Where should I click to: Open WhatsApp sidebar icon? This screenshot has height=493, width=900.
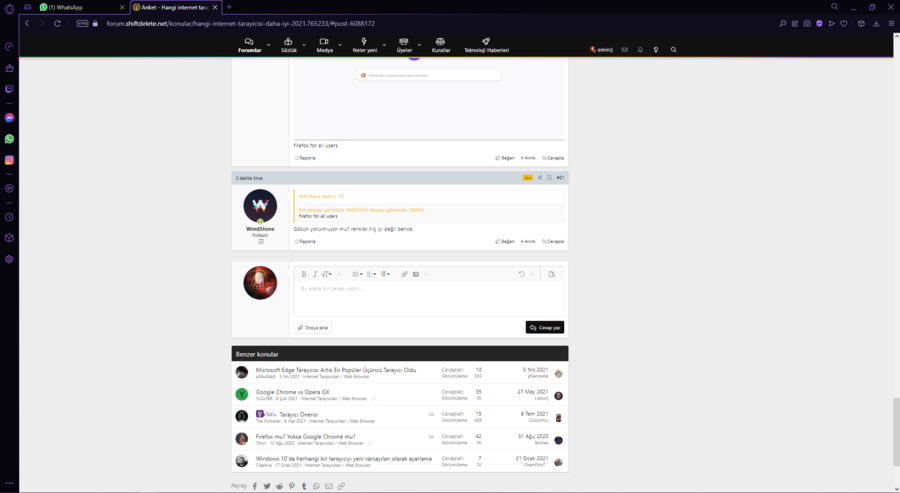pyautogui.click(x=9, y=139)
